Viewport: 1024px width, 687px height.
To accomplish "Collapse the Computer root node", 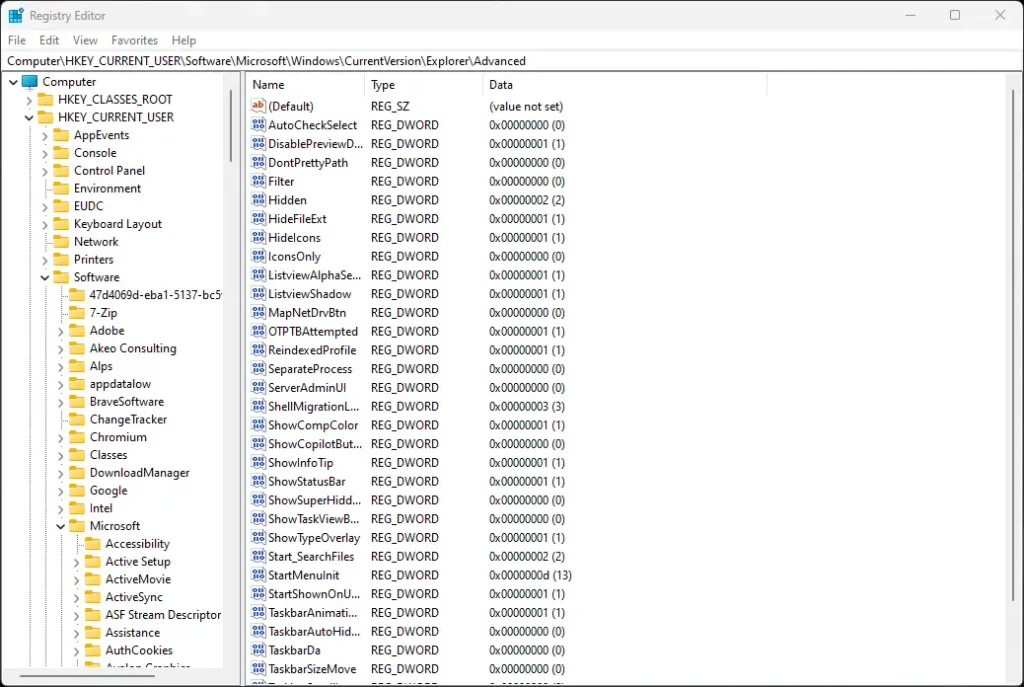I will click(x=13, y=82).
